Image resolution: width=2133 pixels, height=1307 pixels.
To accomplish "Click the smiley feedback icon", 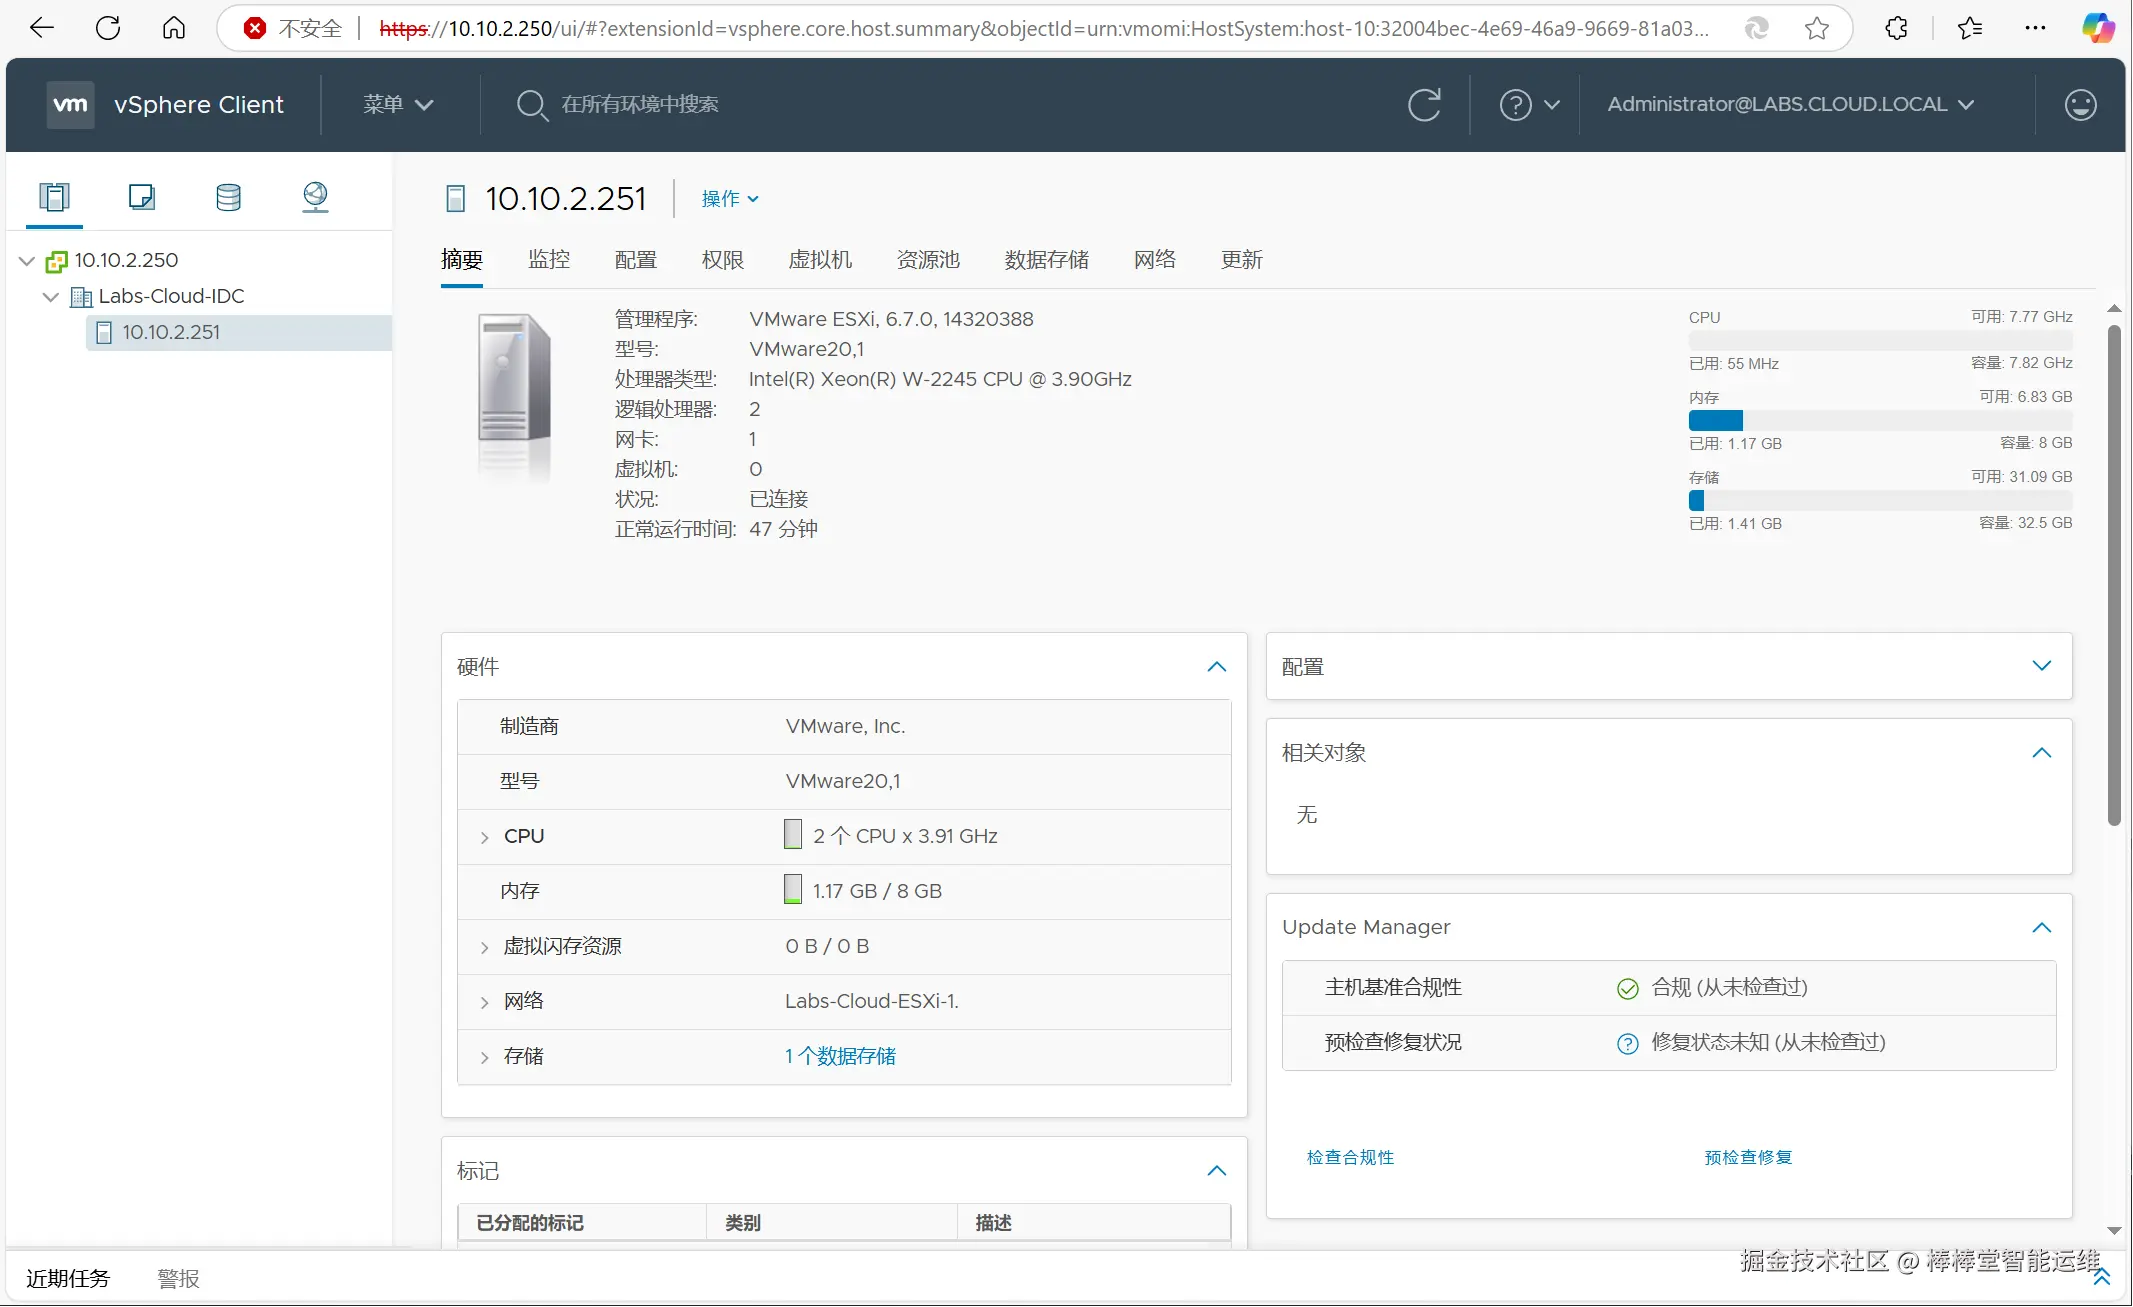I will [2080, 105].
